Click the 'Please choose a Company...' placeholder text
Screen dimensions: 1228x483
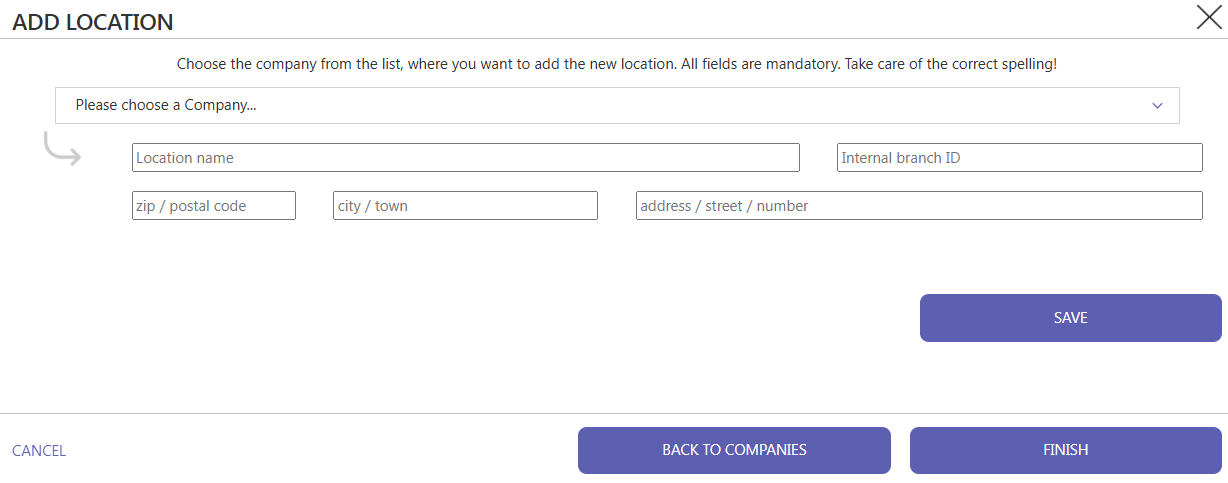(166, 105)
